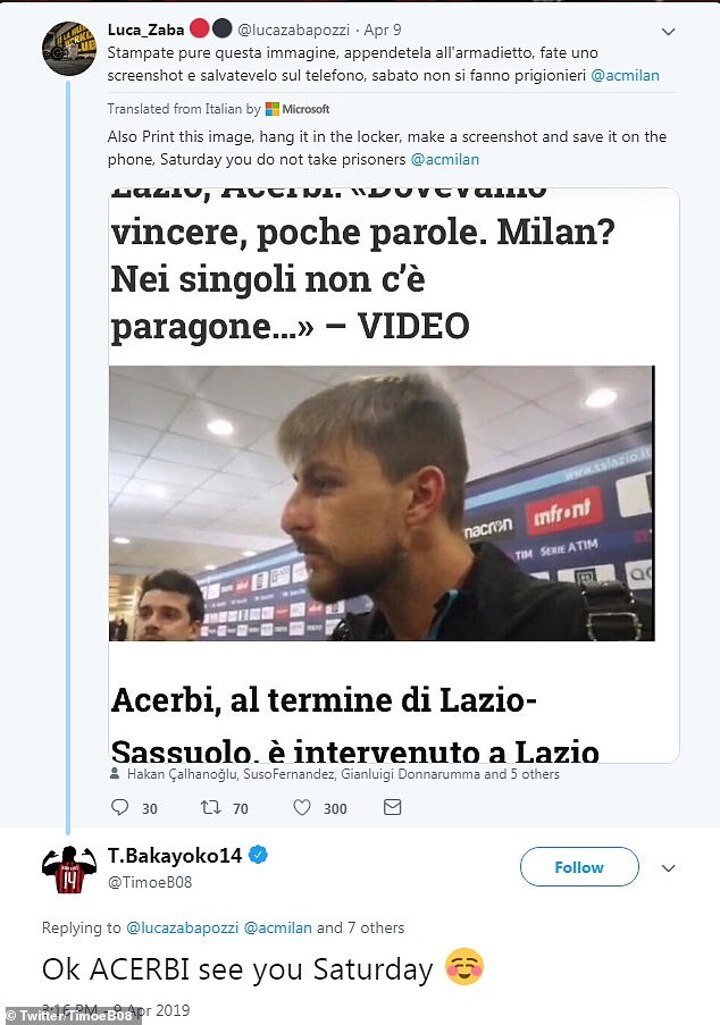Follow T.Bakayoko14 account
The height and width of the screenshot is (1025, 720).
(x=579, y=867)
